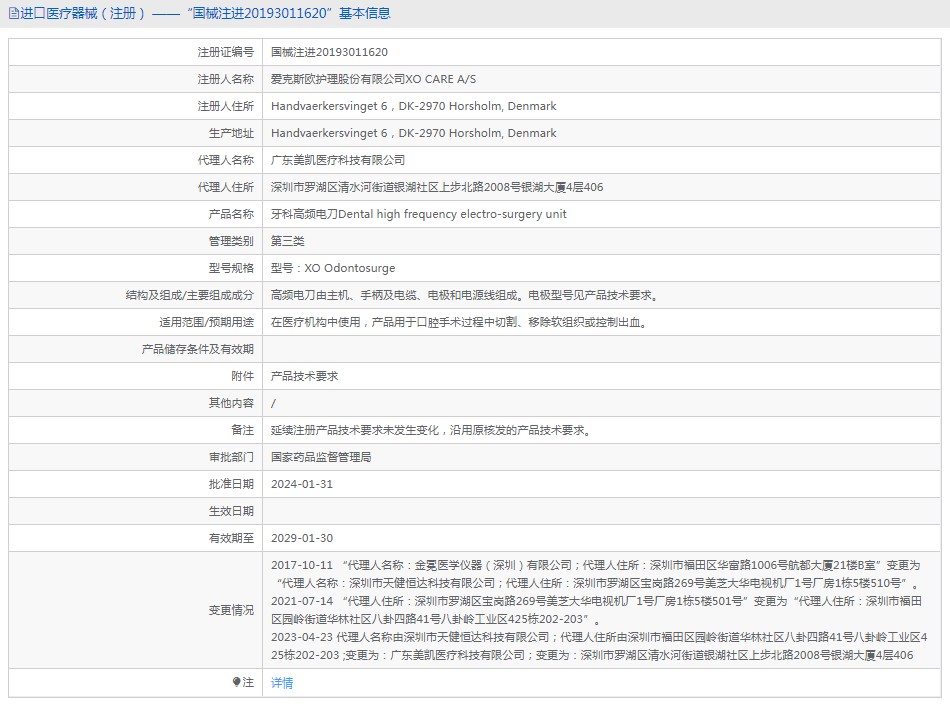The image size is (950, 704).
Task: Click the agent address in 深圳市罗湖区
Action: pyautogui.click(x=437, y=187)
